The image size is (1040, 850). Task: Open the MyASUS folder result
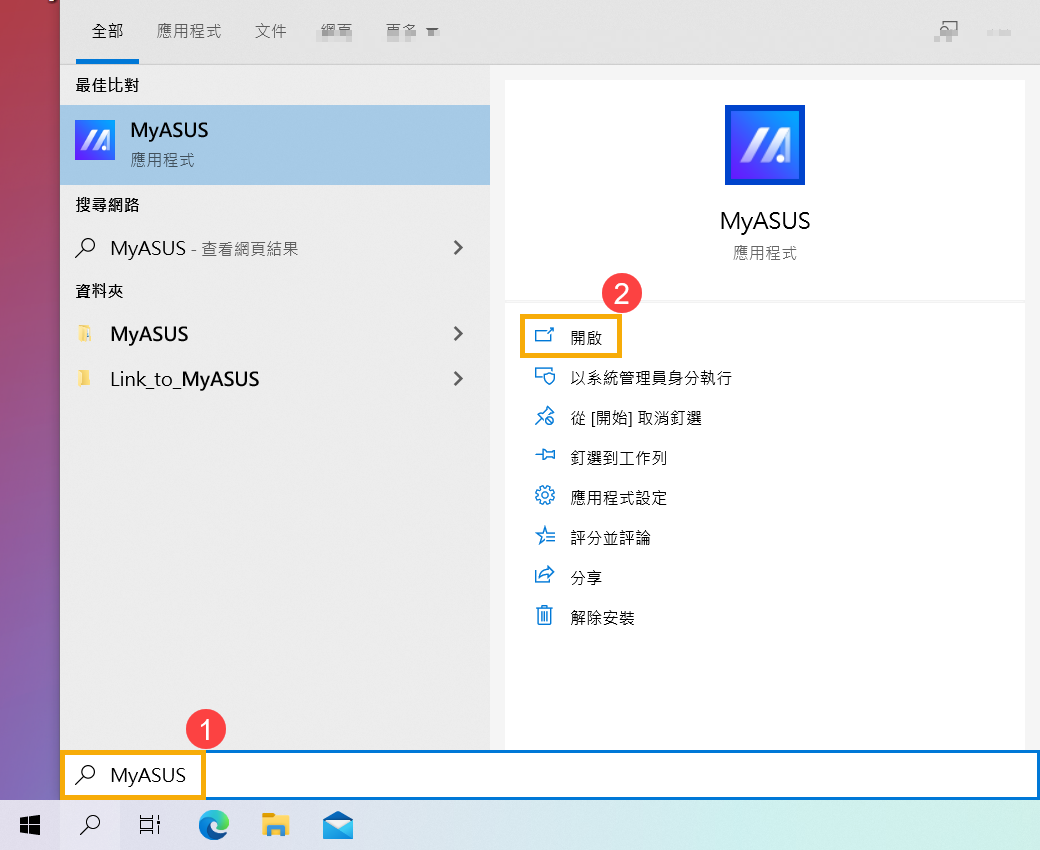click(x=275, y=334)
